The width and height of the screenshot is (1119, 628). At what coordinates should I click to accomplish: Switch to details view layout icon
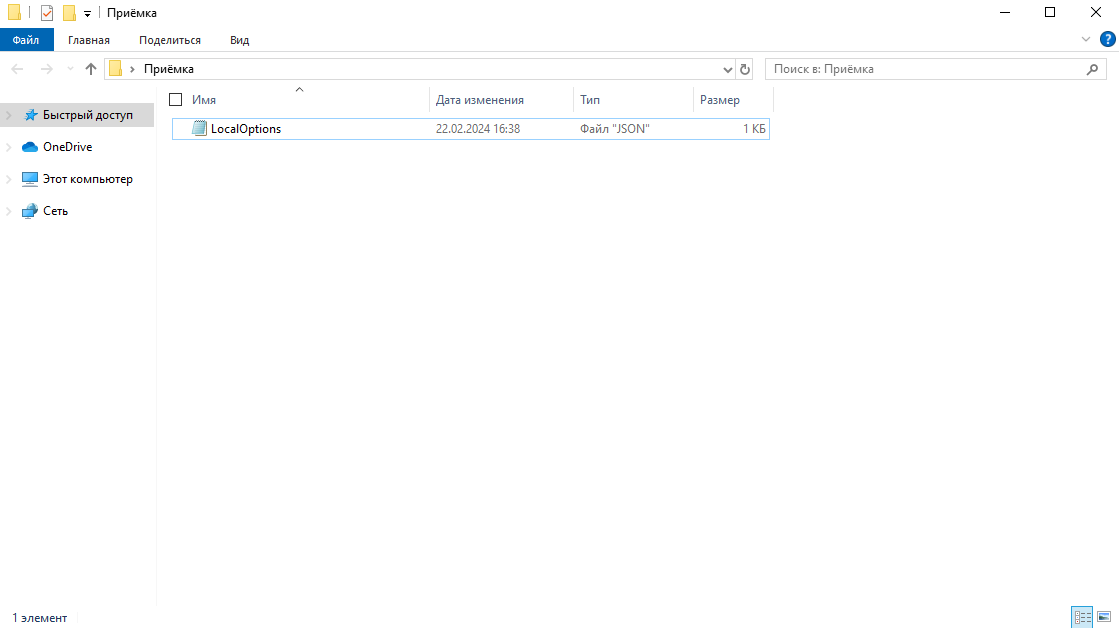(x=1082, y=617)
